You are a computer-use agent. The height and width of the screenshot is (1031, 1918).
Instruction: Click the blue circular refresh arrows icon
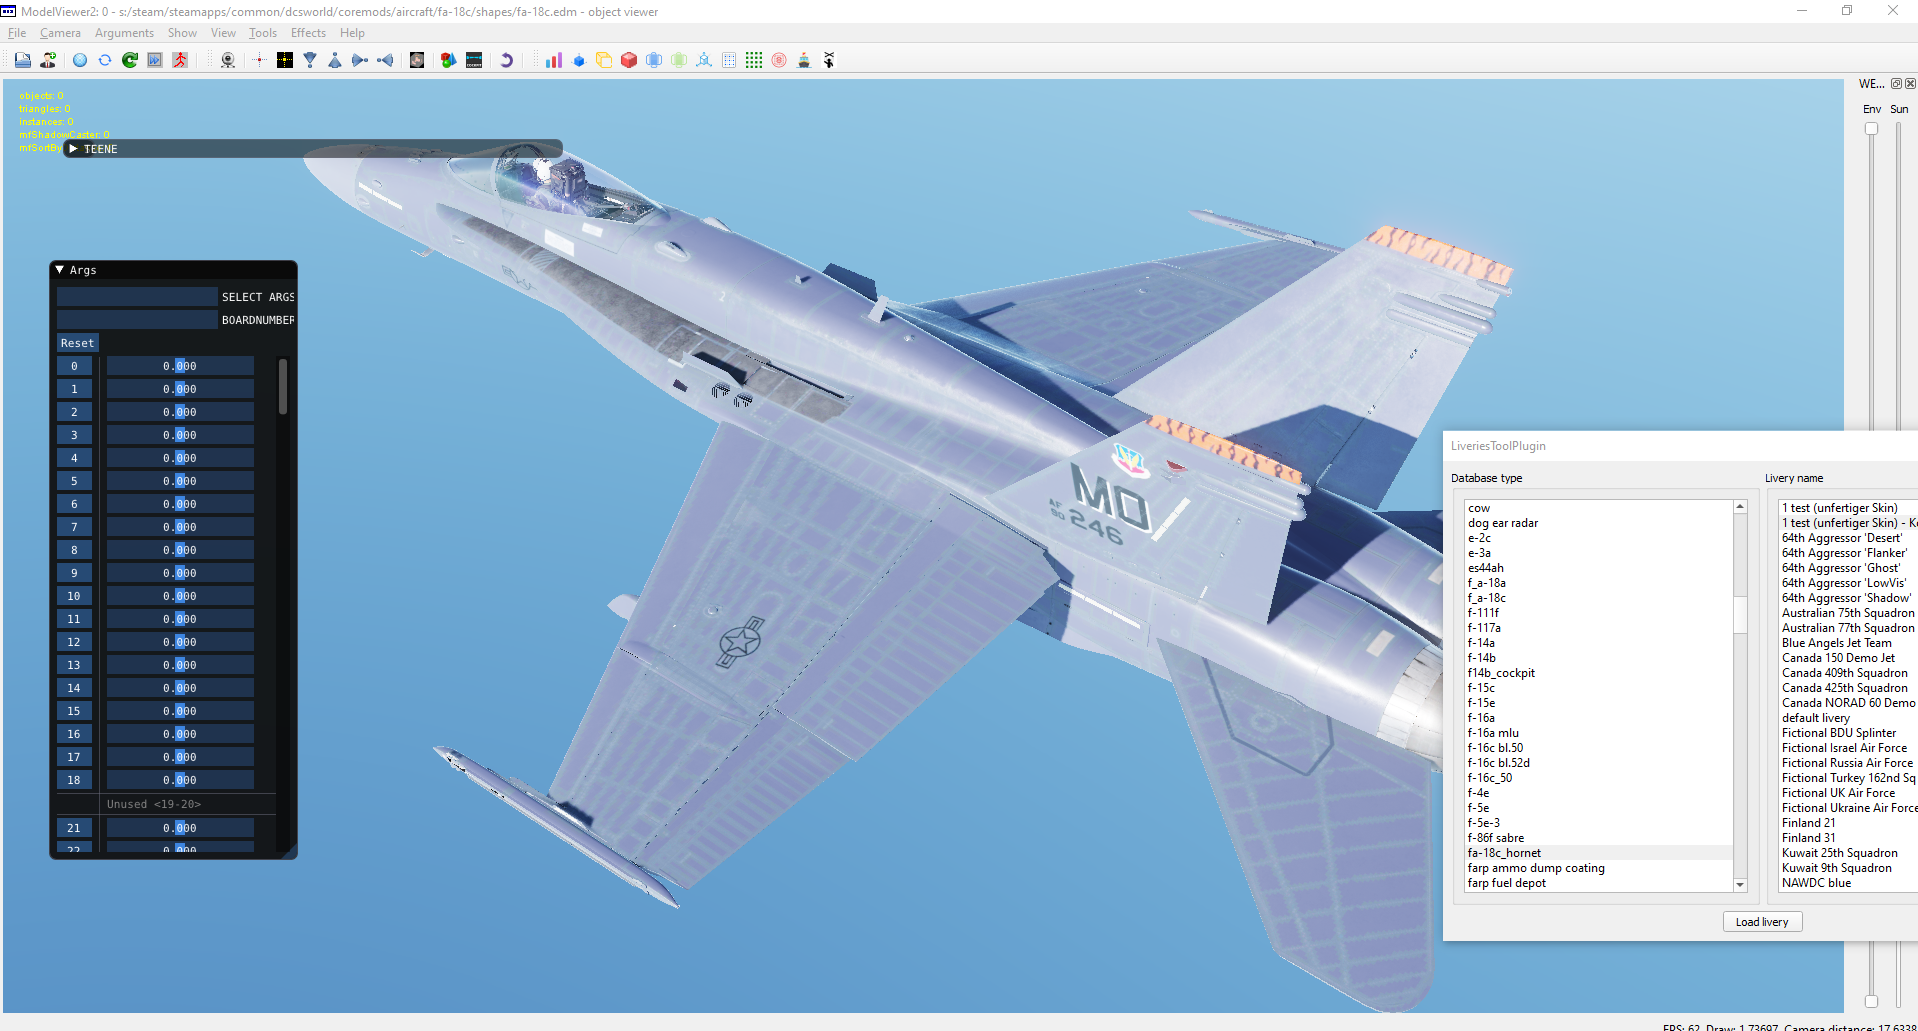(105, 60)
